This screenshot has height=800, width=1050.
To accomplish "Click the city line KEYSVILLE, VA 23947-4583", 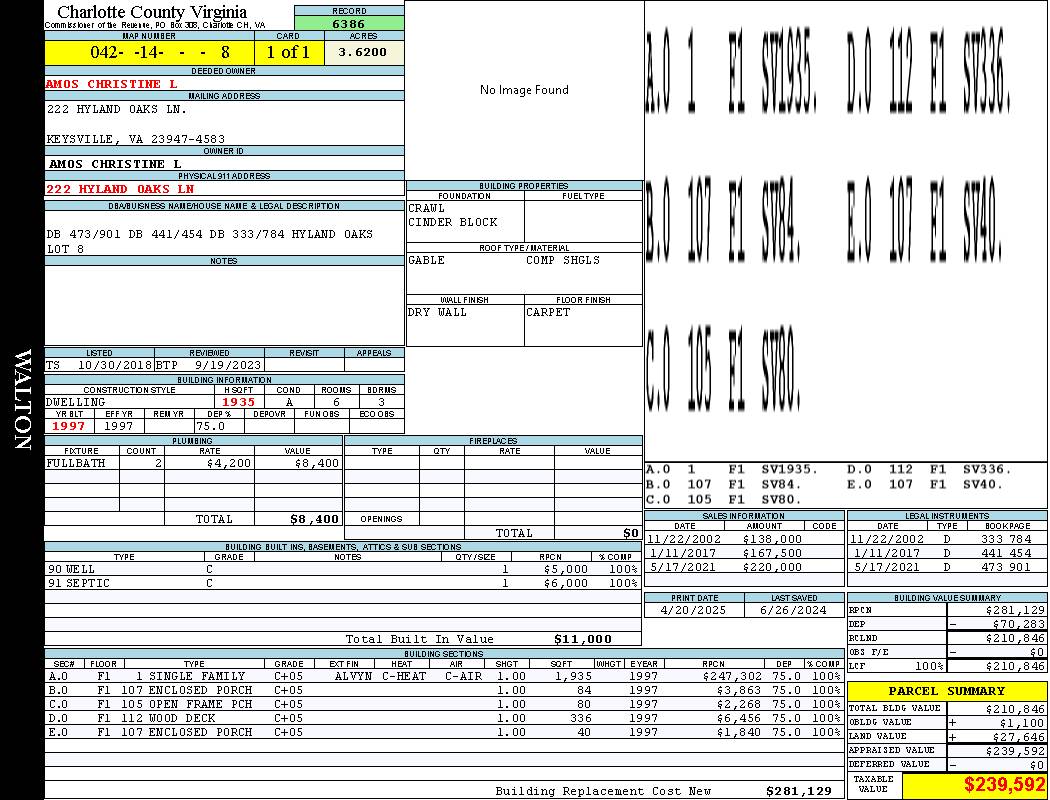I will tap(135, 139).
